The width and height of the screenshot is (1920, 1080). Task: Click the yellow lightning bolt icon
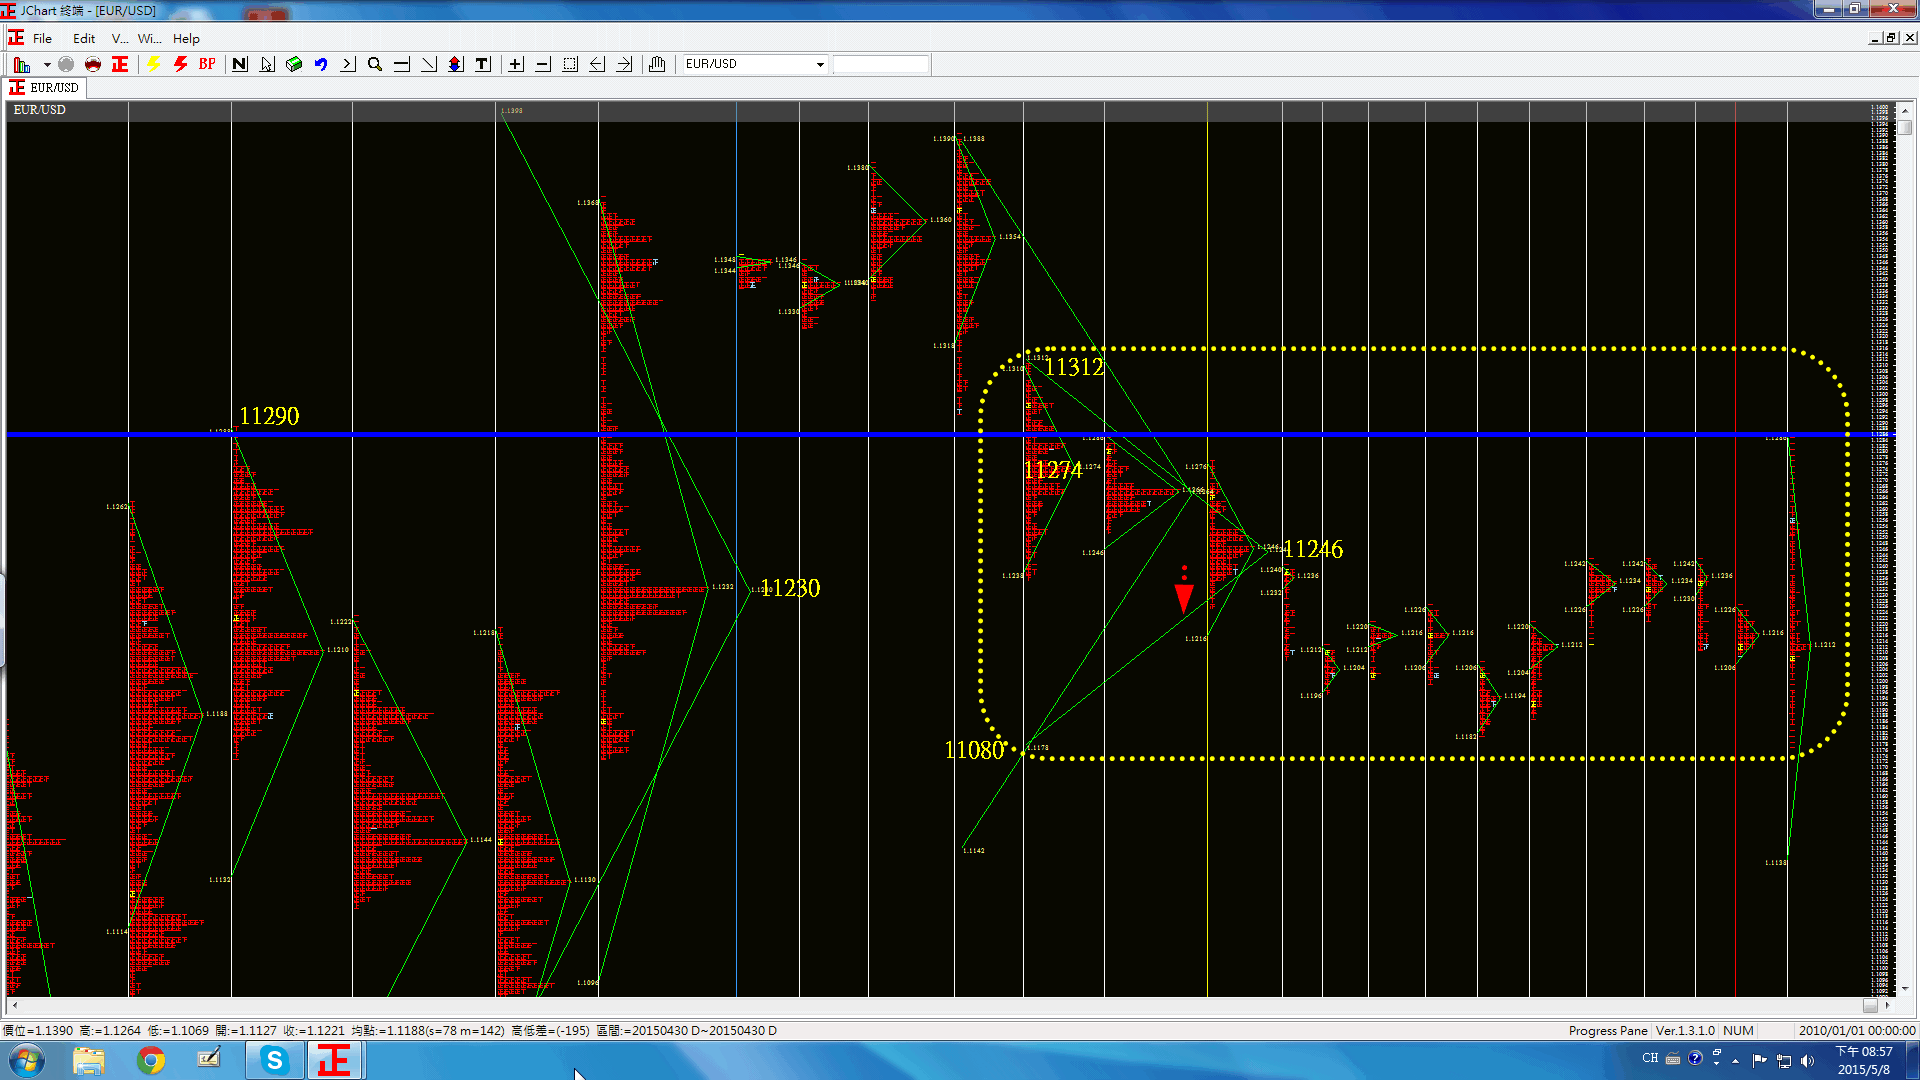(x=153, y=64)
